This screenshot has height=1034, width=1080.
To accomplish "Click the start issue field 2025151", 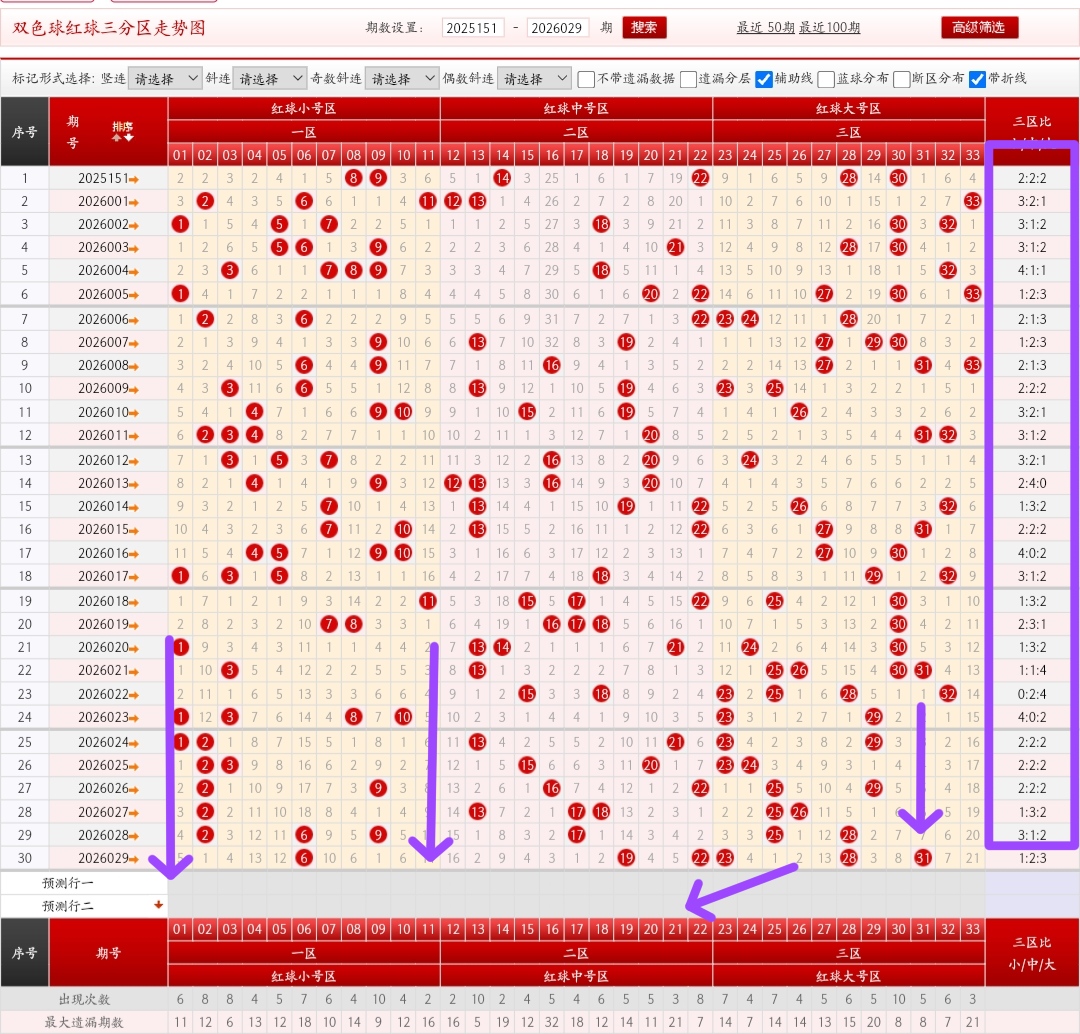I will click(x=472, y=28).
